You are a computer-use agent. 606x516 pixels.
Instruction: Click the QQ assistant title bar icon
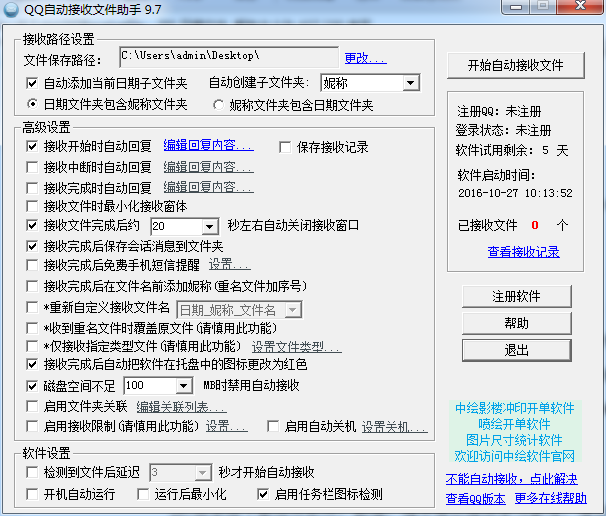11,10
